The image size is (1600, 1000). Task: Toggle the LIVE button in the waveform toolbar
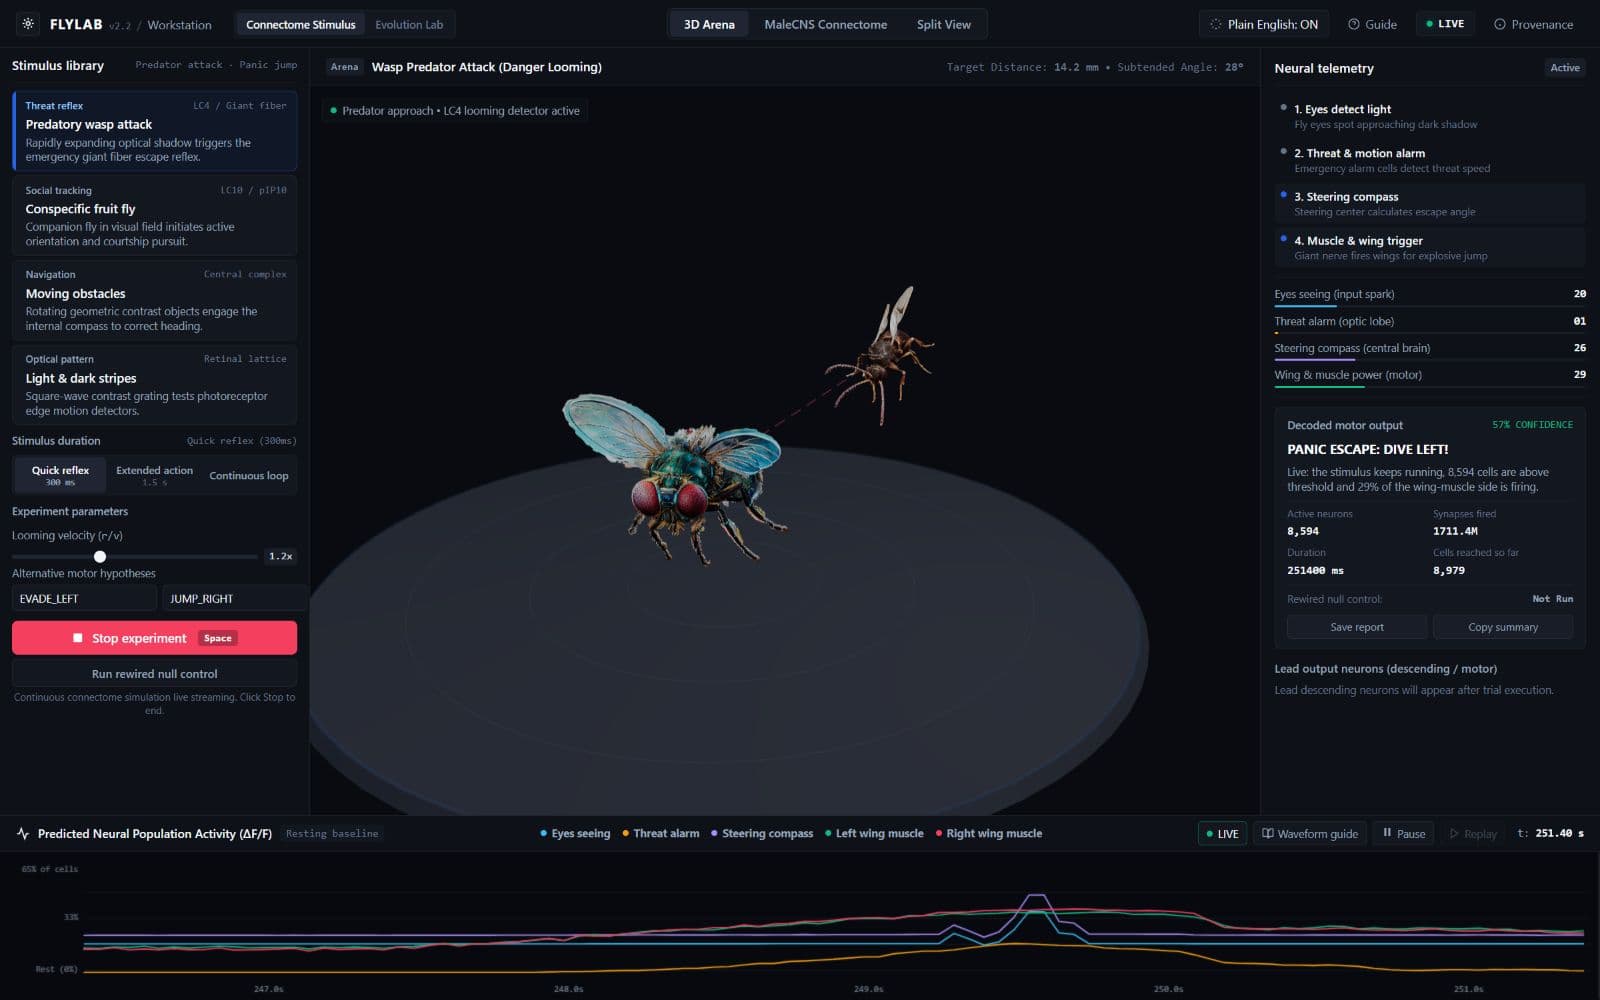point(1222,833)
